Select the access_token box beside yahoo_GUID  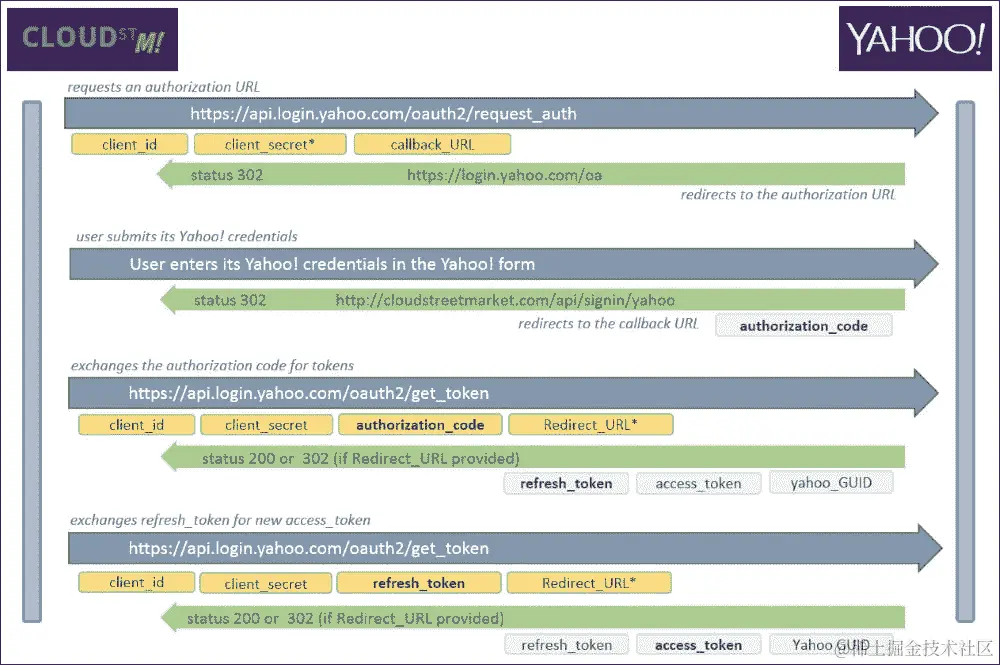pyautogui.click(x=698, y=483)
